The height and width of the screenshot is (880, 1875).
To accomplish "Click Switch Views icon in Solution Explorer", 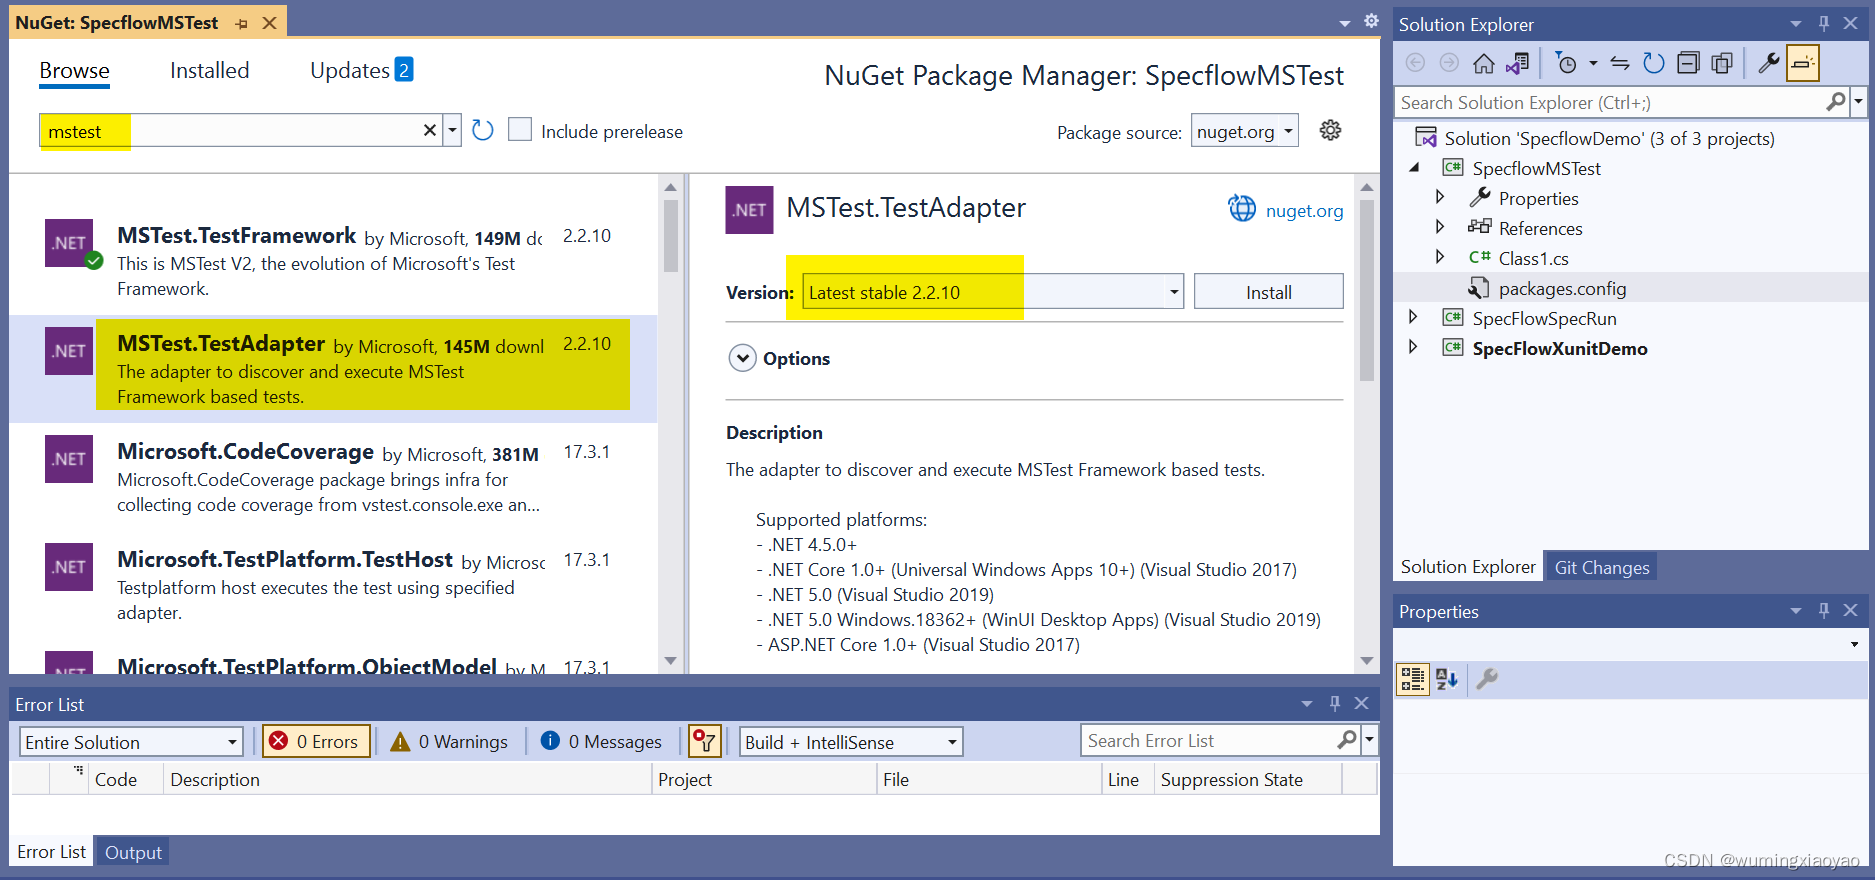I will click(x=1518, y=64).
